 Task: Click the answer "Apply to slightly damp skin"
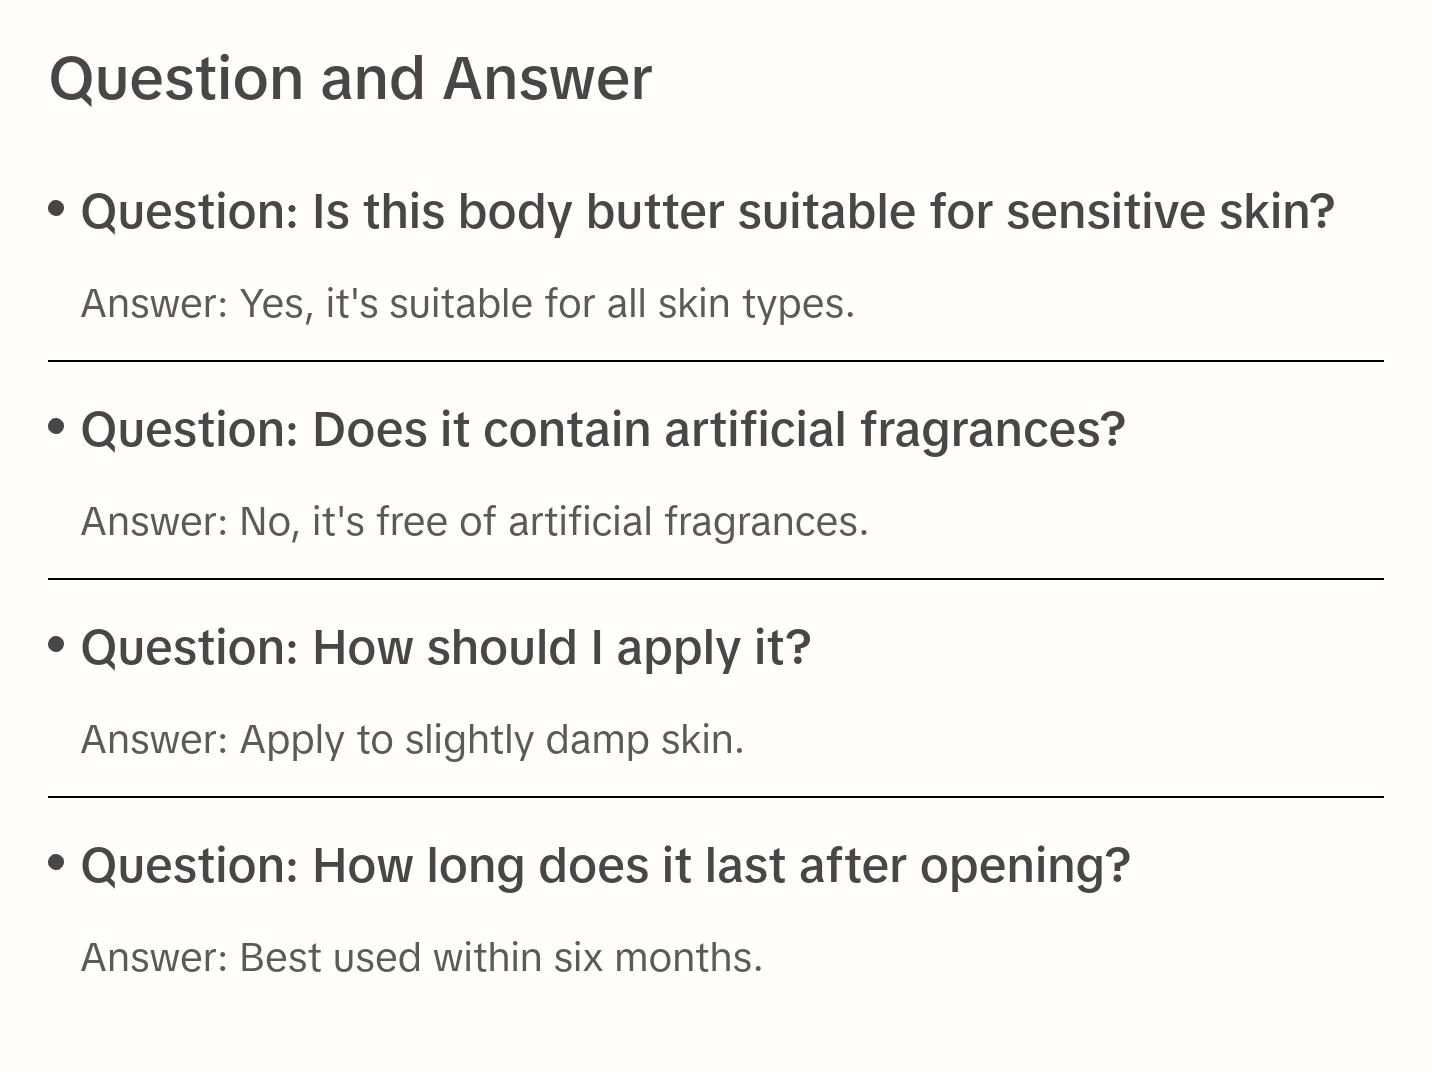click(x=412, y=740)
